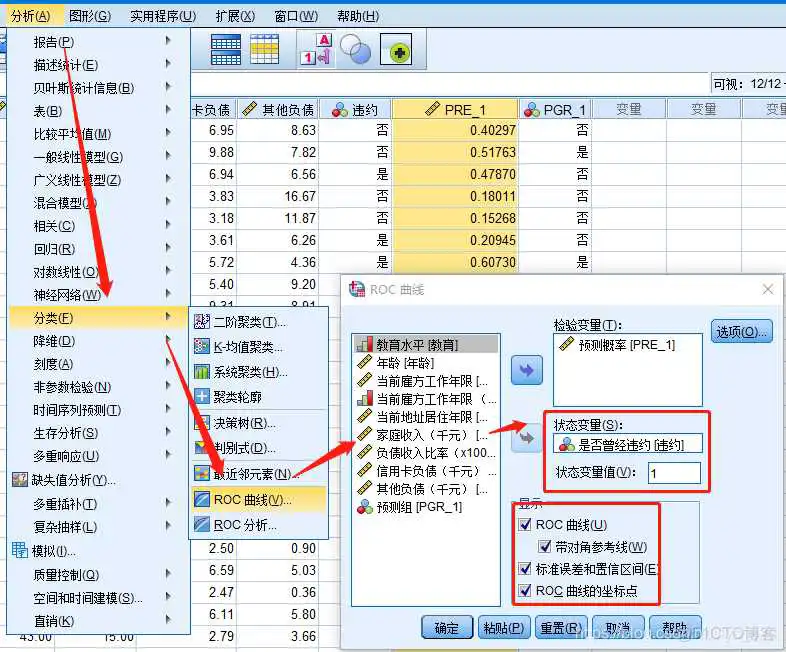This screenshot has height=652, width=786.
Task: Select 家庭收入（千元）variable in the list
Action: [x=426, y=435]
